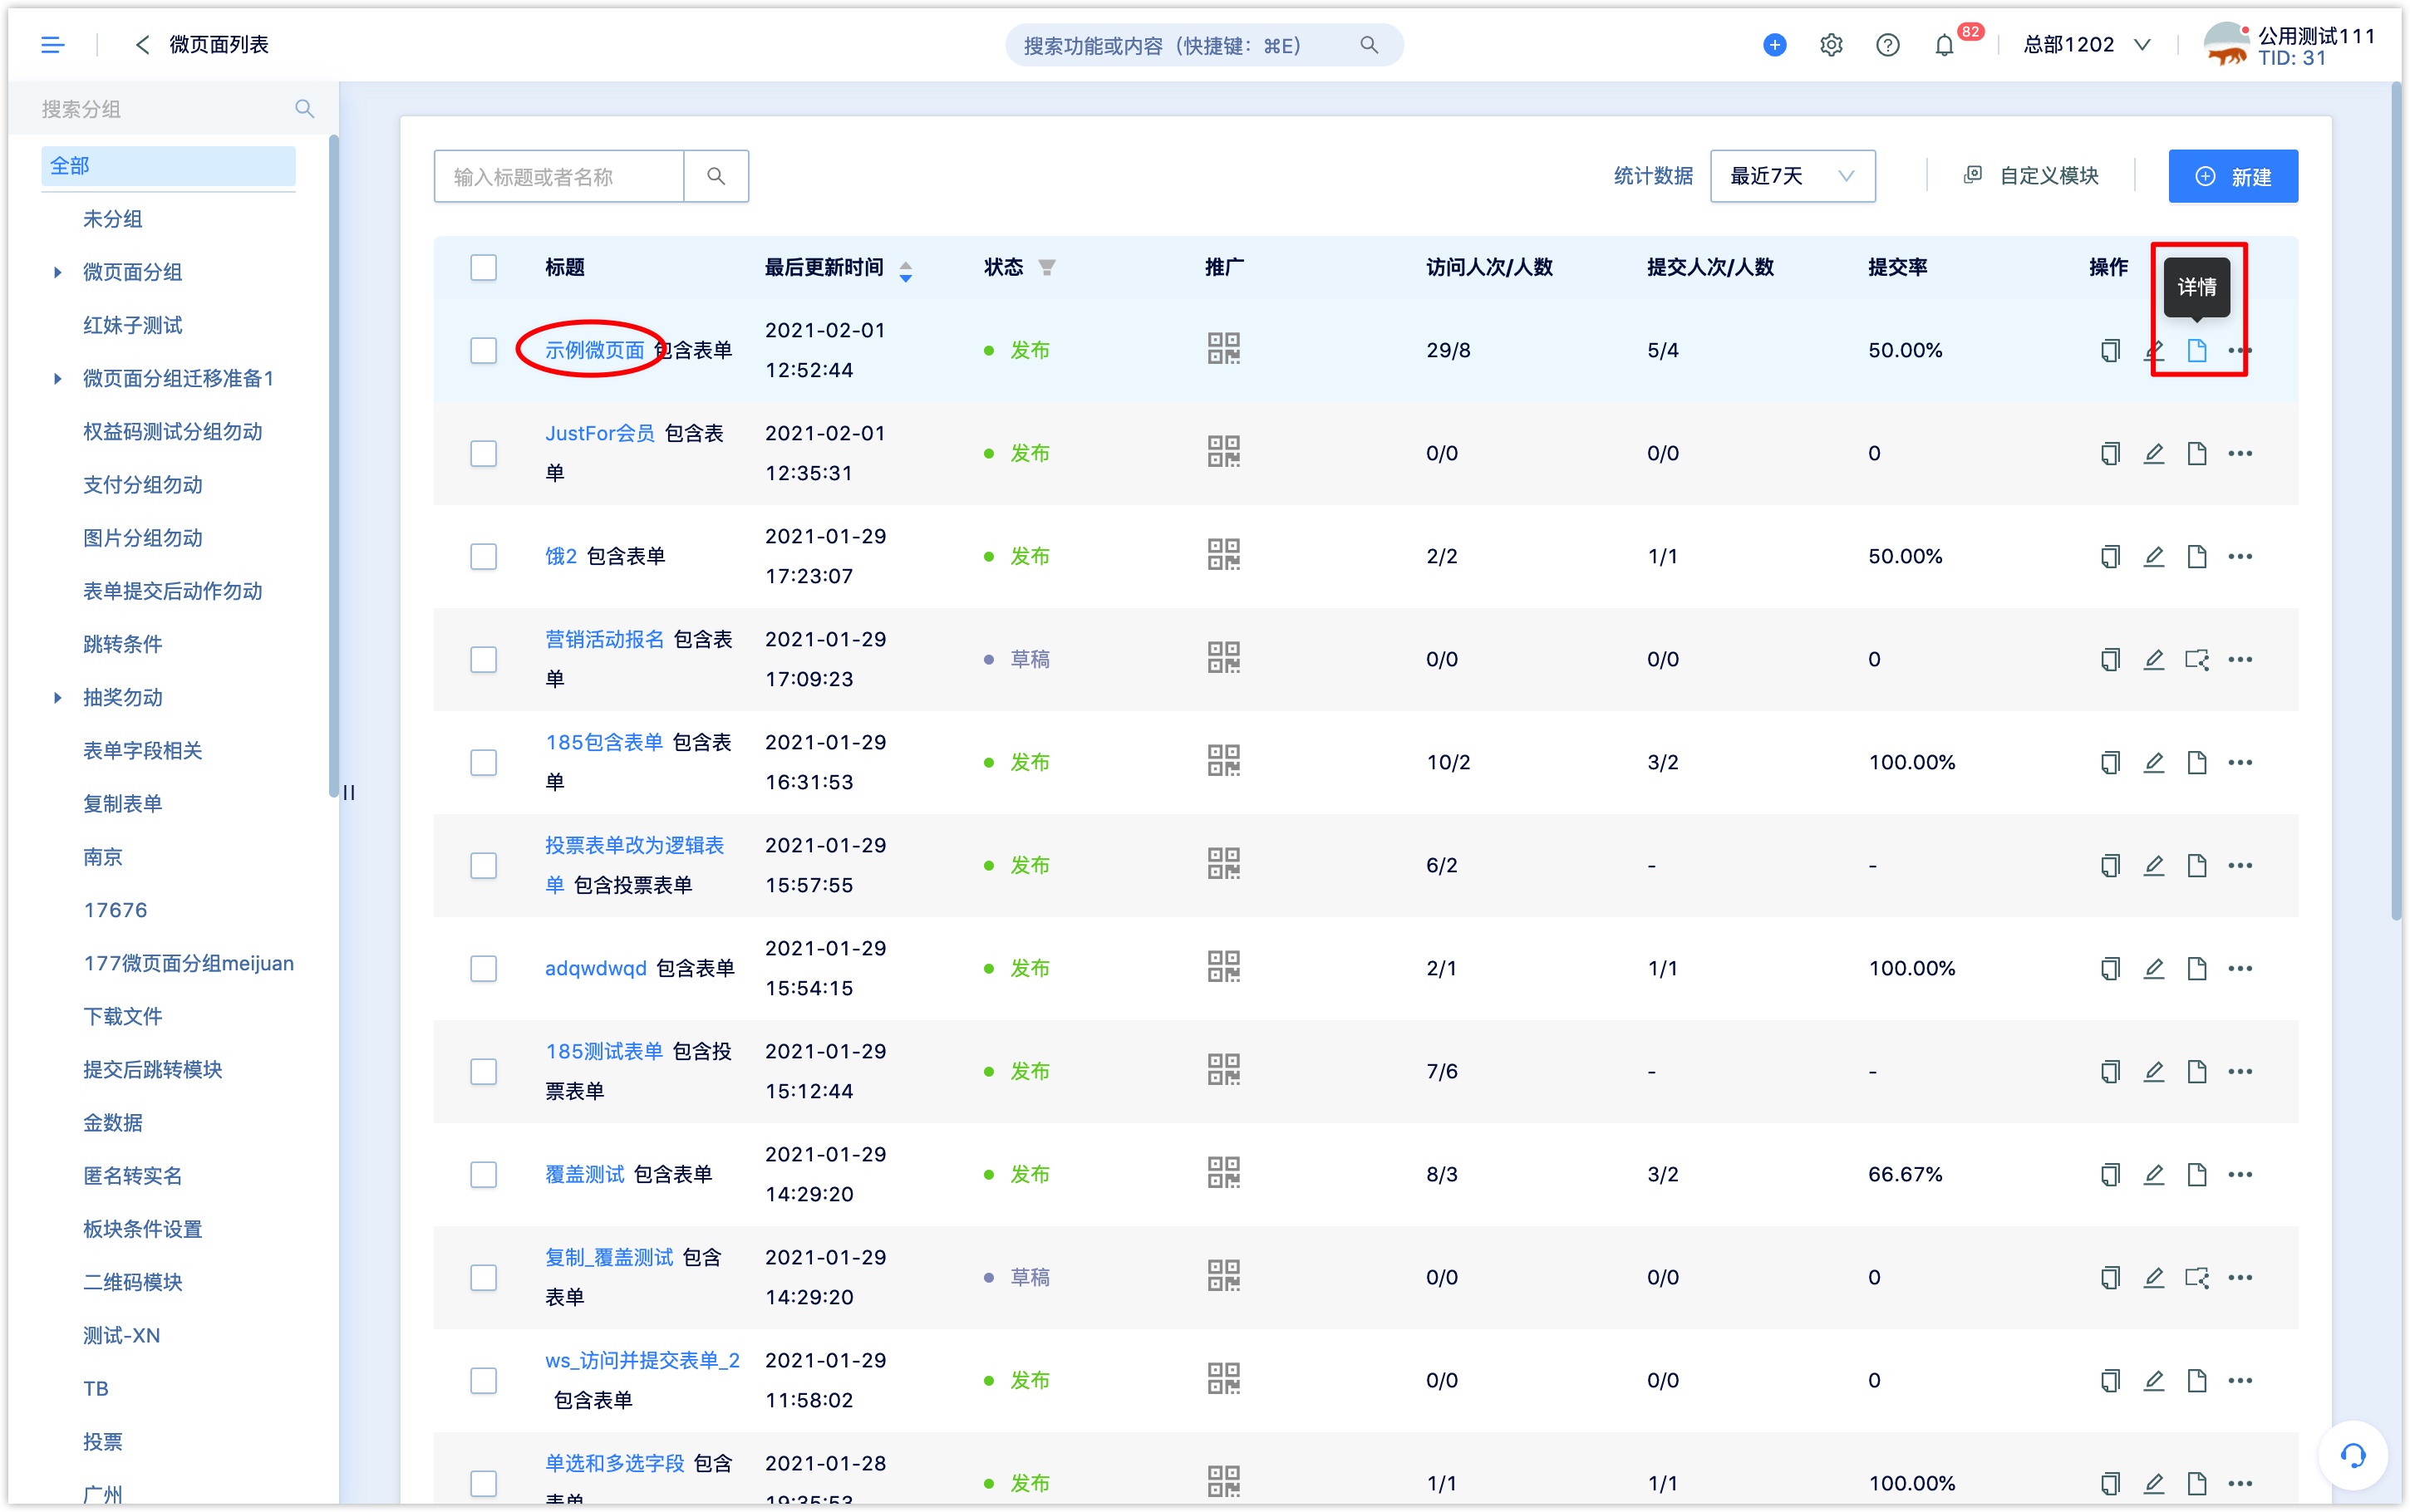This screenshot has width=2410, height=1512.
Task: Click the 新建 button
Action: point(2232,176)
